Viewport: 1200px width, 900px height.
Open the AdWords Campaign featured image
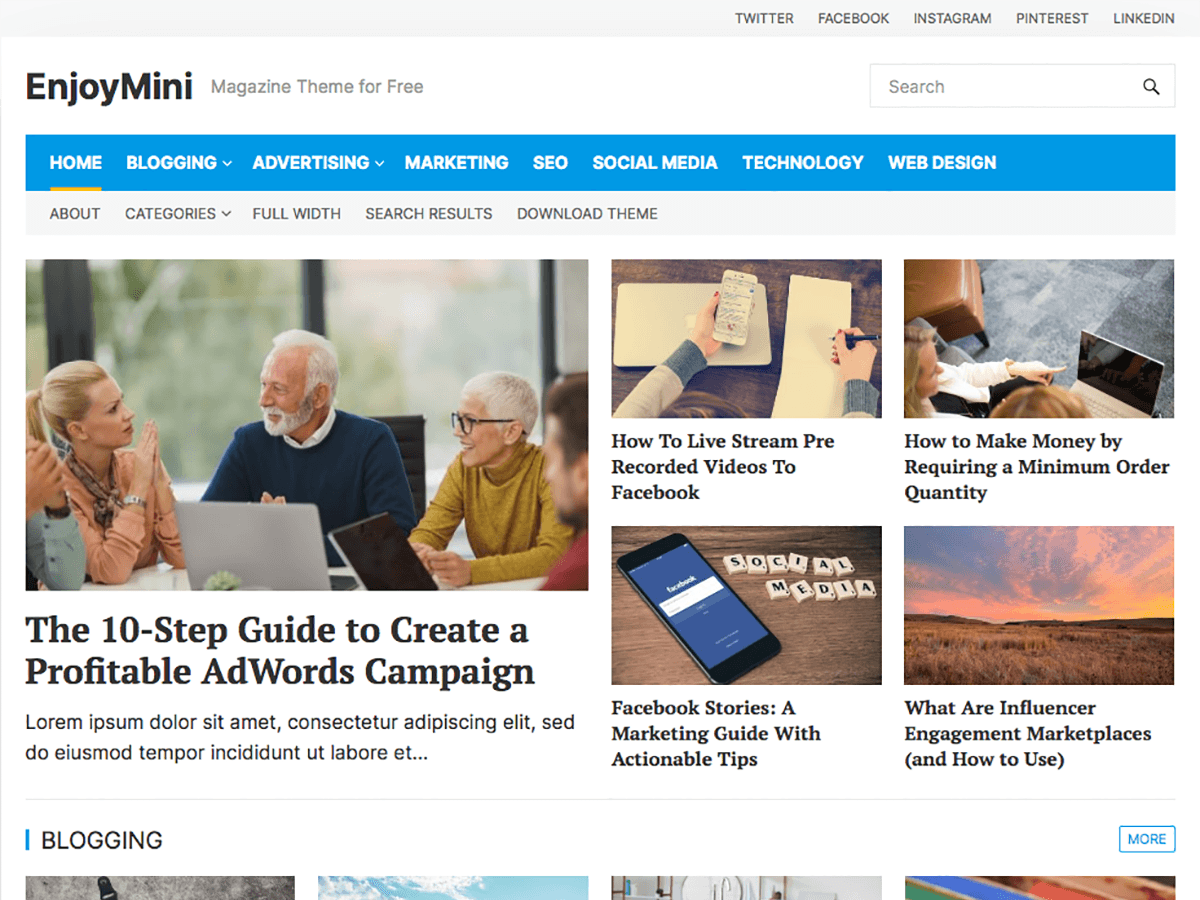pyautogui.click(x=307, y=425)
